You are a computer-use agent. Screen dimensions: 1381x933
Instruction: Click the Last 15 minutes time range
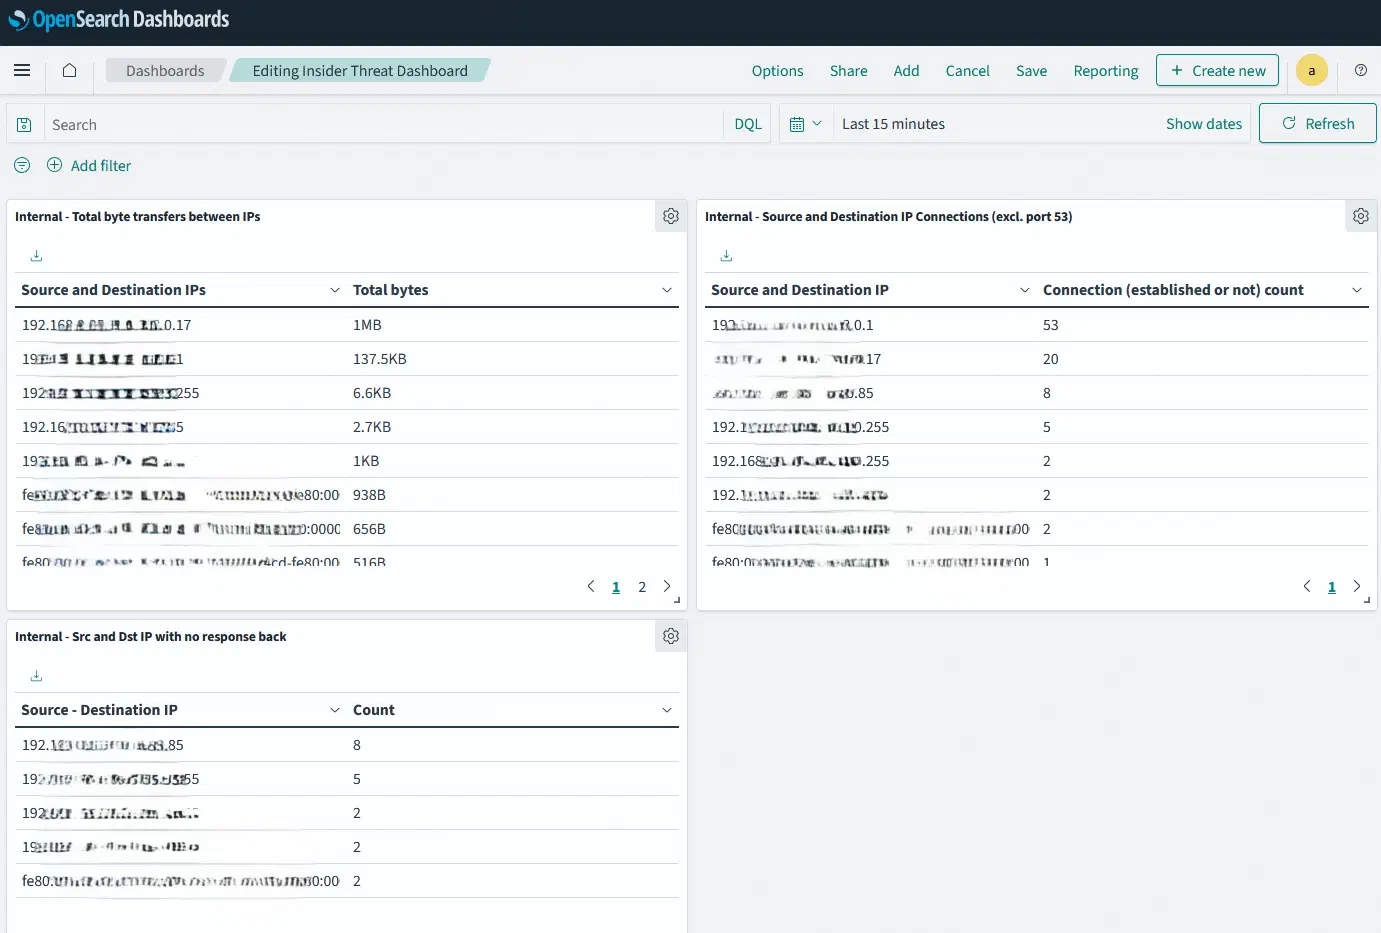893,124
